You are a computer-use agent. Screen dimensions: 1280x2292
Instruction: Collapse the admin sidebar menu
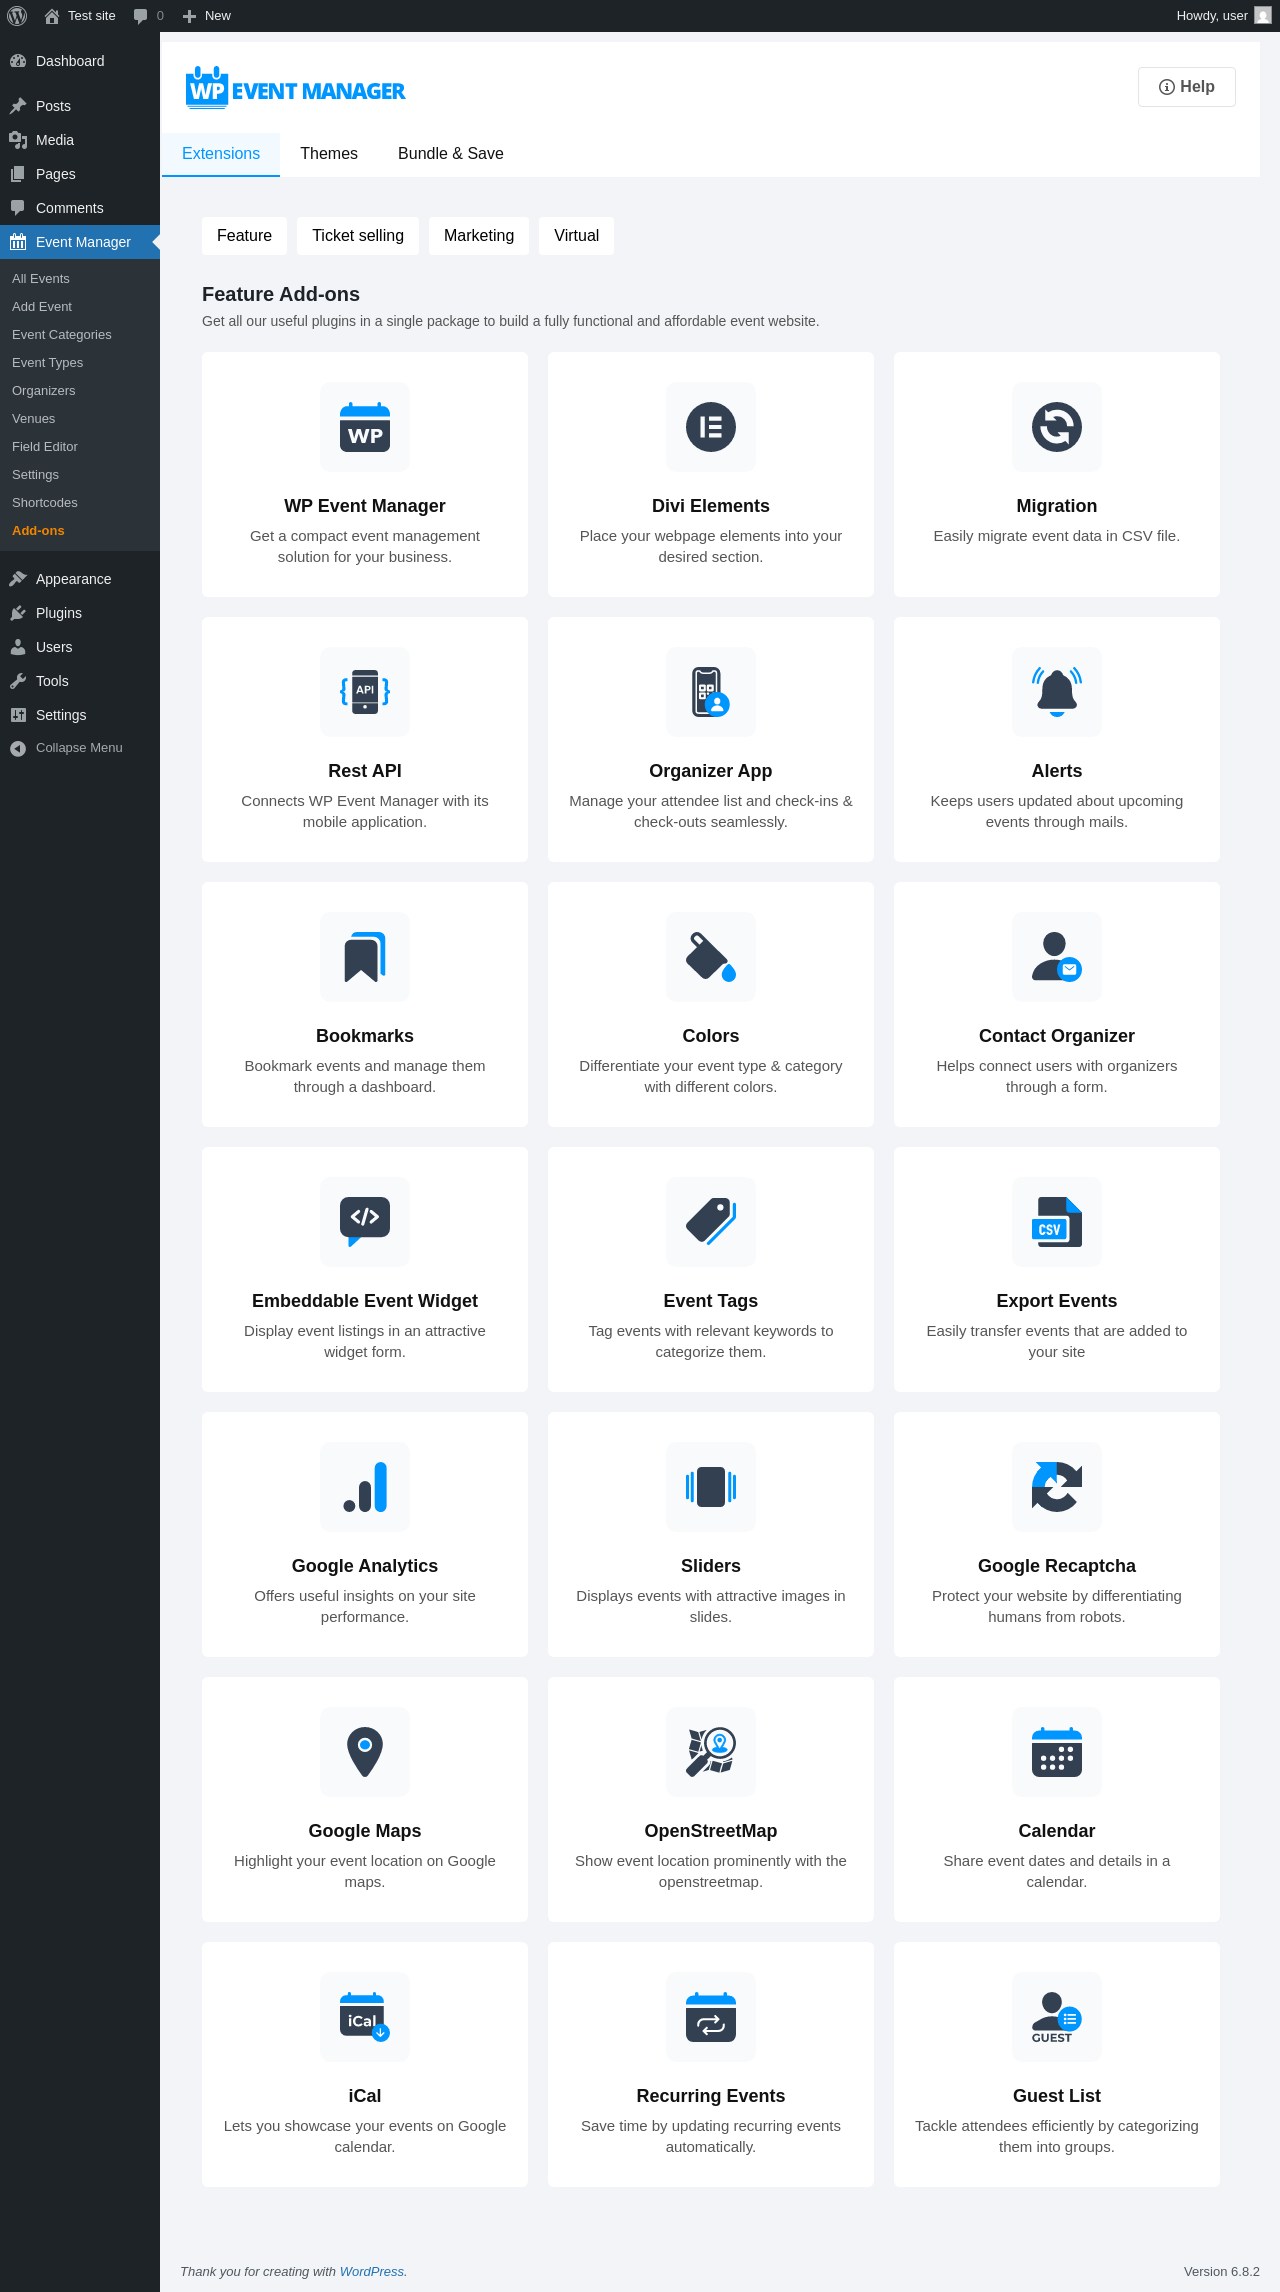(80, 748)
